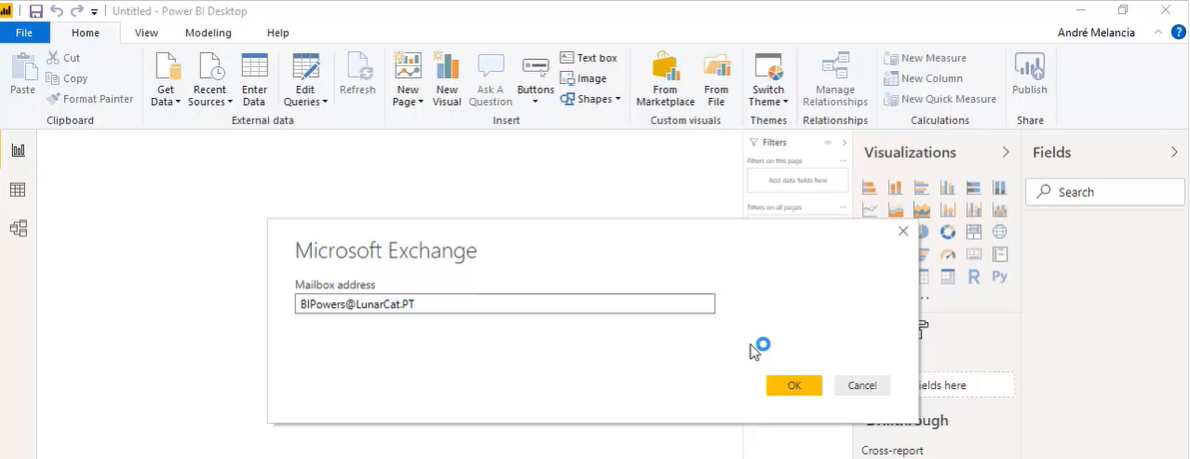Screen dimensions: 1190x459
Task: Select the 100% Stacked bar chart visualization
Action: (x=974, y=187)
